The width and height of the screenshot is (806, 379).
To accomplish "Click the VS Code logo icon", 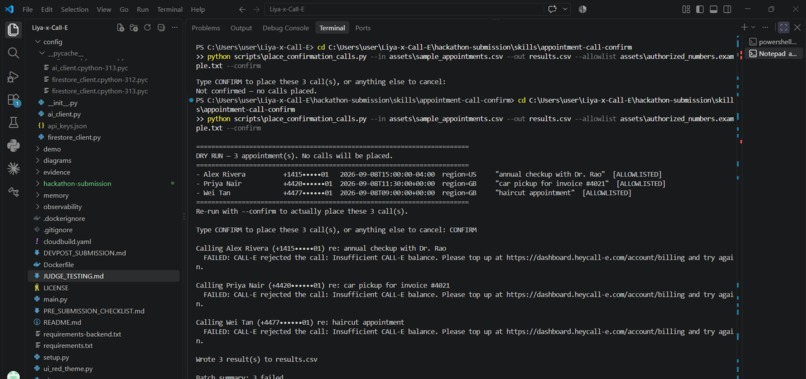I will (9, 9).
